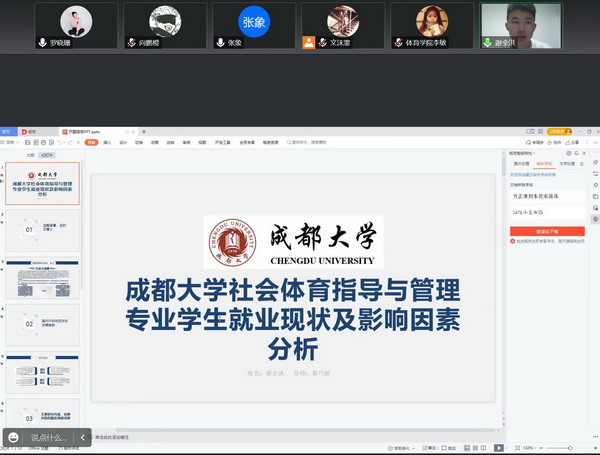Click the 协作 collaborate button
600x455 pixels.
(554, 142)
